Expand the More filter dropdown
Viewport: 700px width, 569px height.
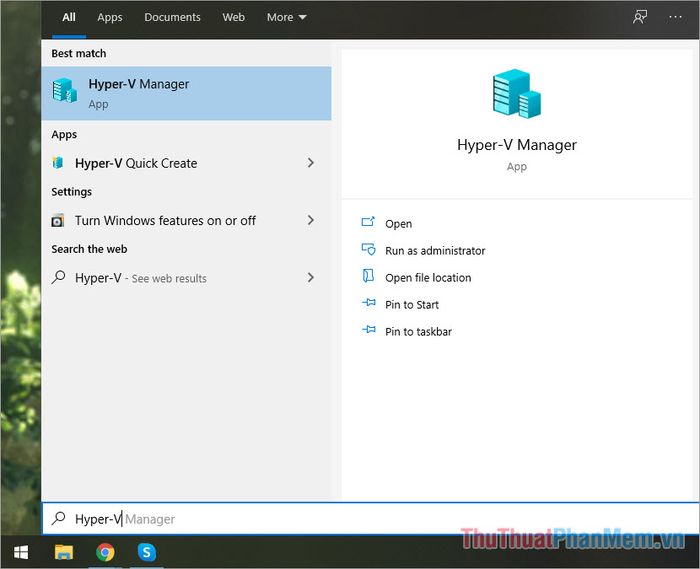tap(287, 17)
